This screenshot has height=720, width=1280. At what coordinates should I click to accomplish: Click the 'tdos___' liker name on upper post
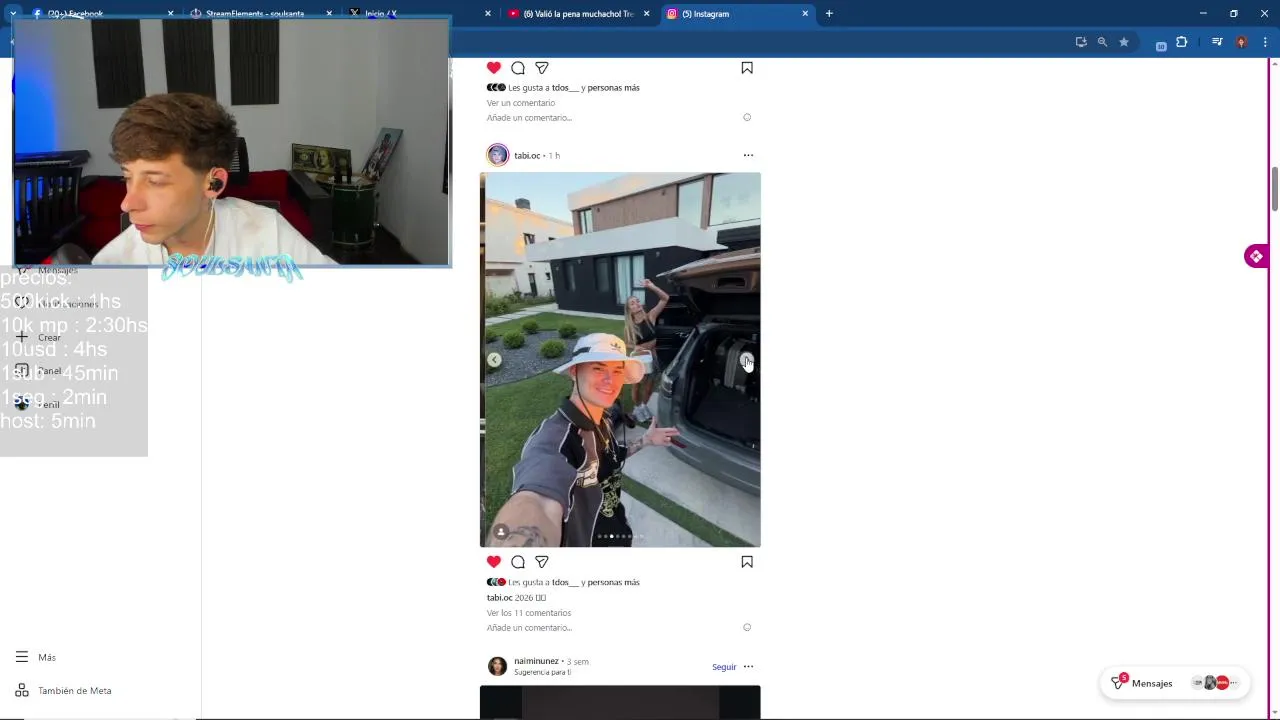point(565,88)
